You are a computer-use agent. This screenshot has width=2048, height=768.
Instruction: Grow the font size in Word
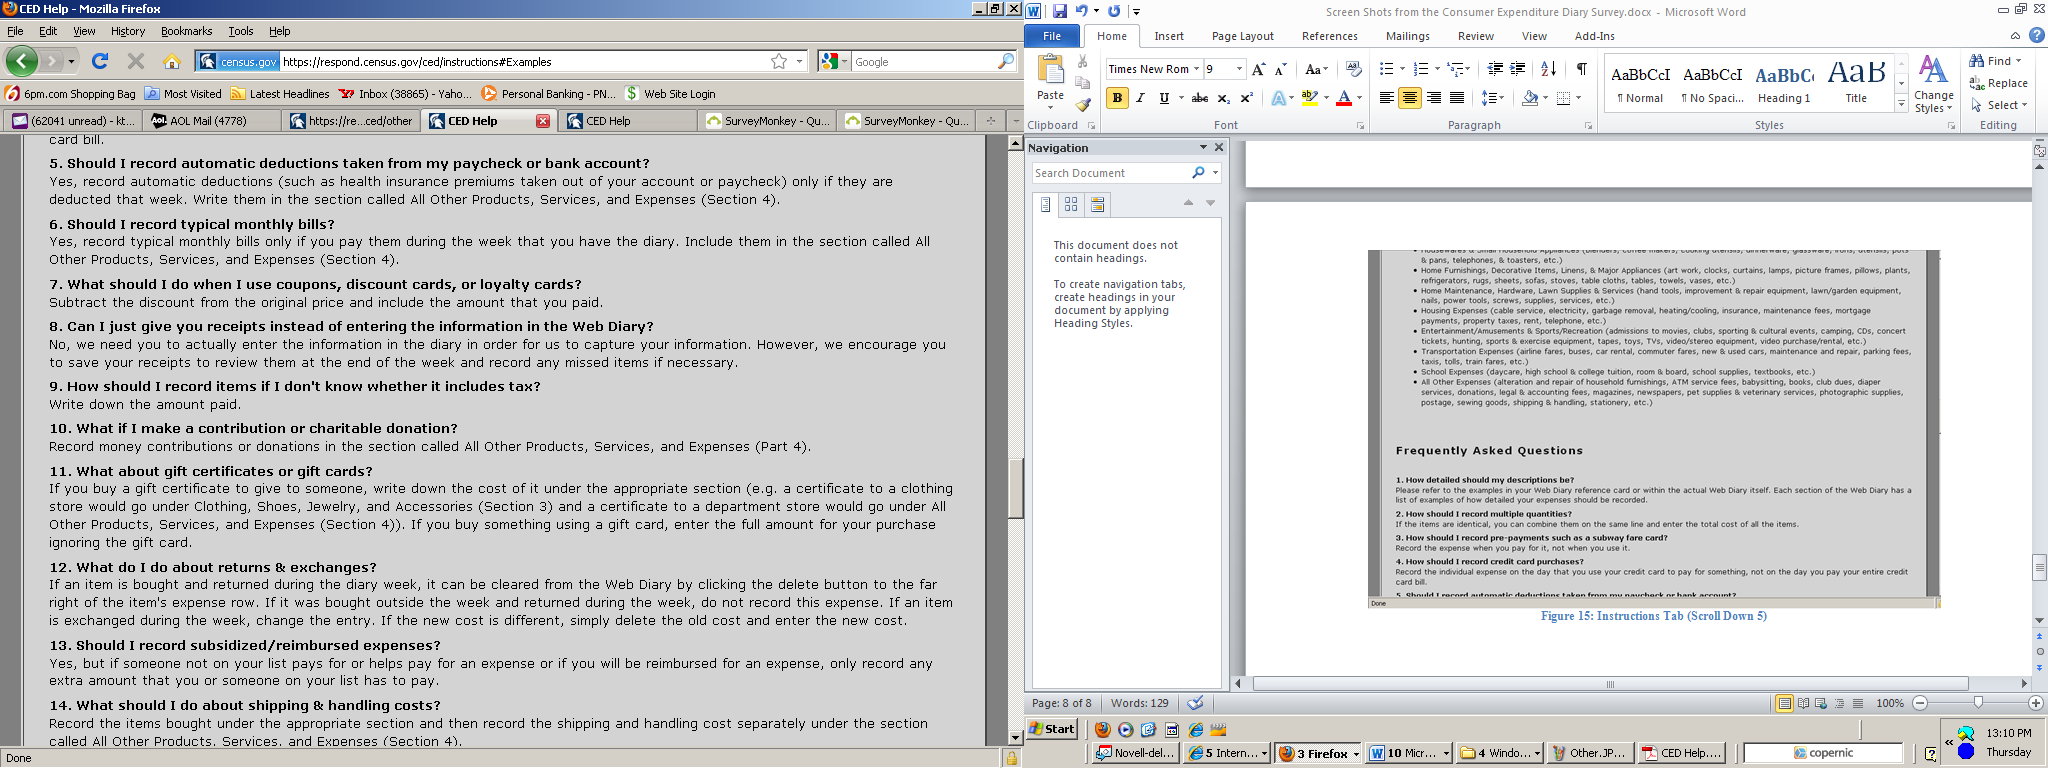point(1259,69)
